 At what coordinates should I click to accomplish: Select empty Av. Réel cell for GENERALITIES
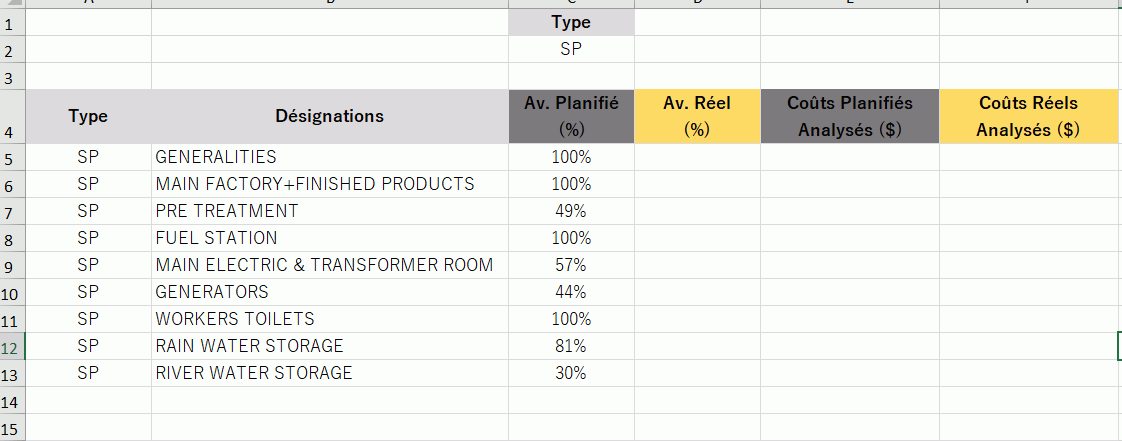click(697, 157)
